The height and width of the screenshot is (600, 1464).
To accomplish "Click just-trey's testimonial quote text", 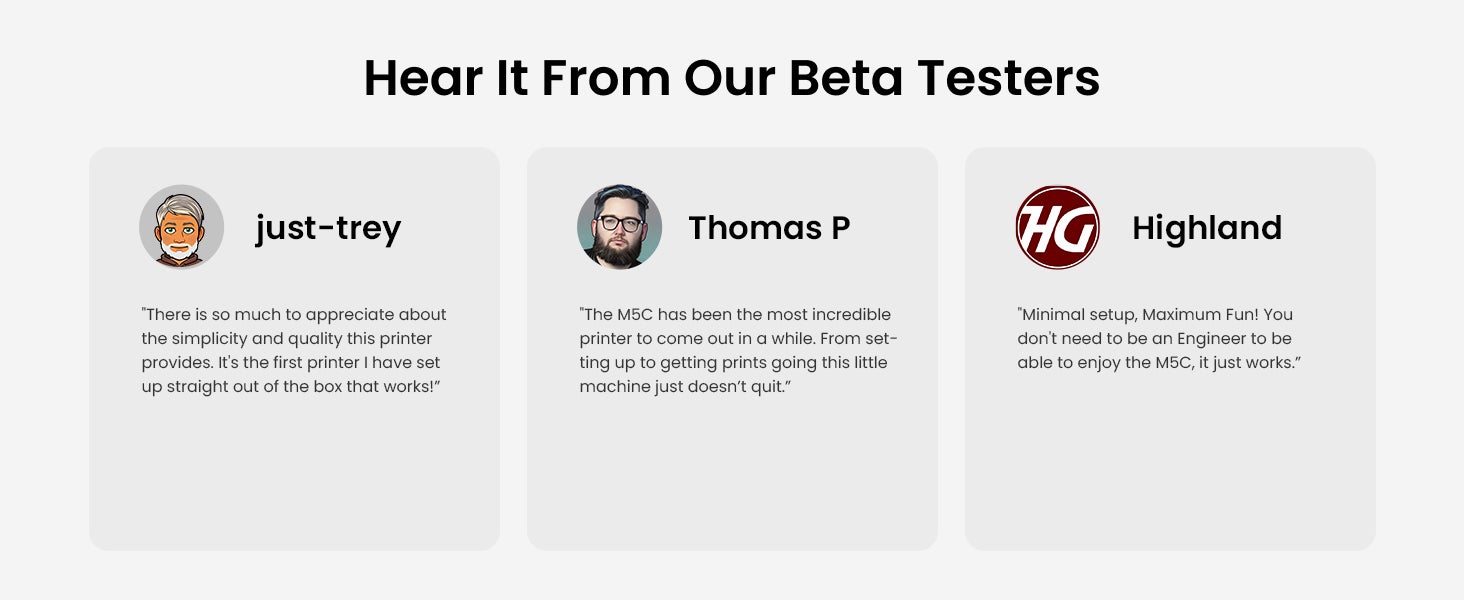I will 294,351.
